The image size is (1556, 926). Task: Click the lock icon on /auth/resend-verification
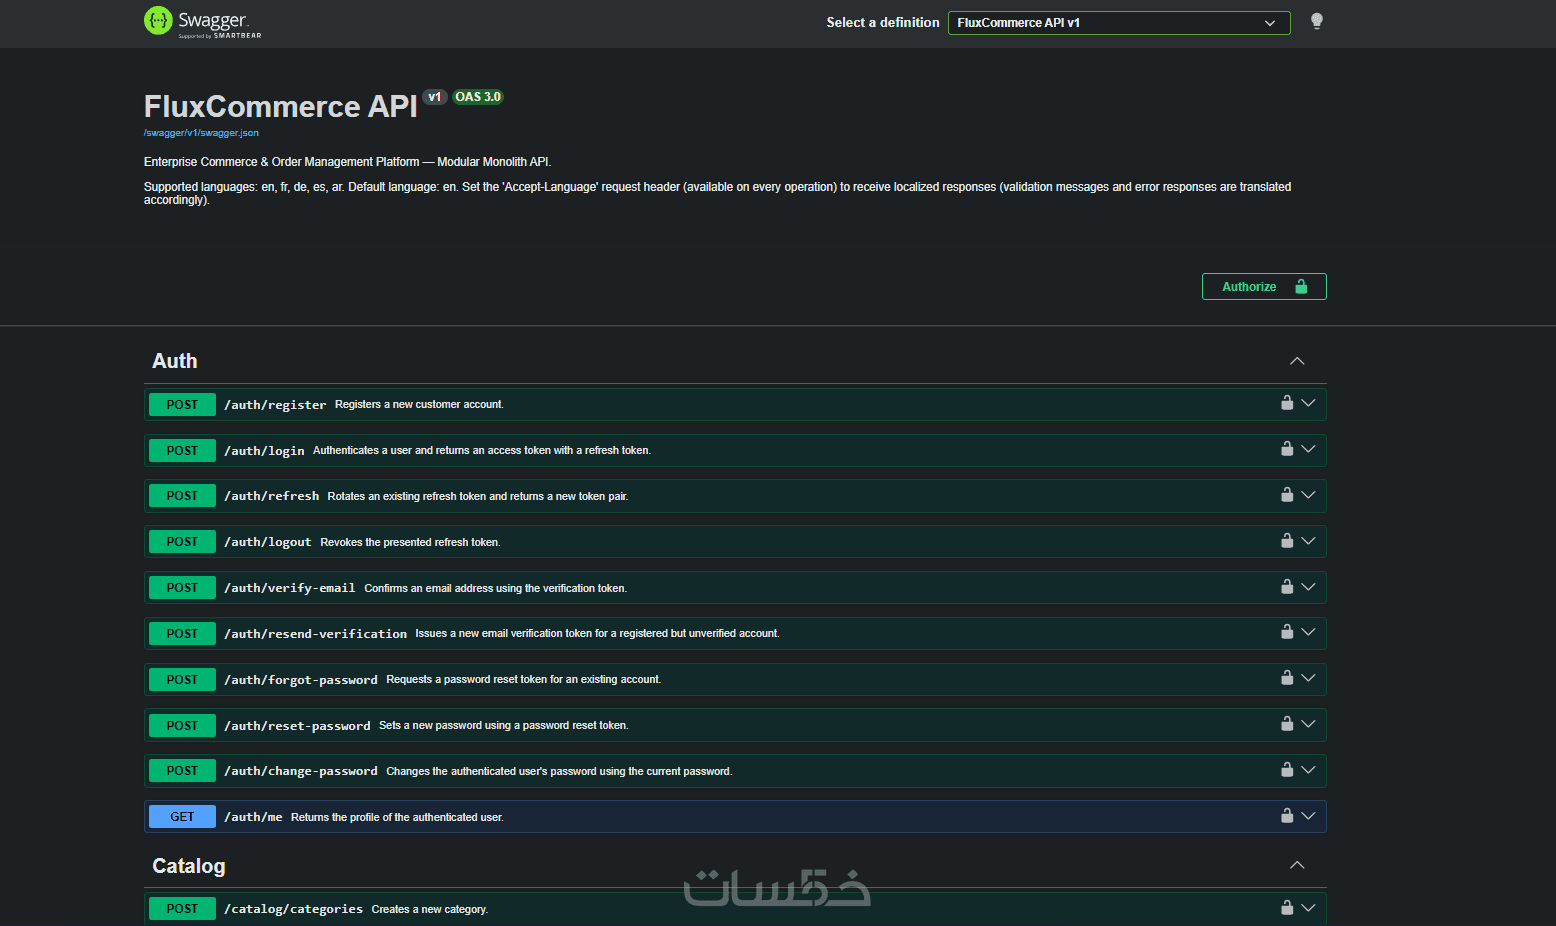pos(1287,632)
